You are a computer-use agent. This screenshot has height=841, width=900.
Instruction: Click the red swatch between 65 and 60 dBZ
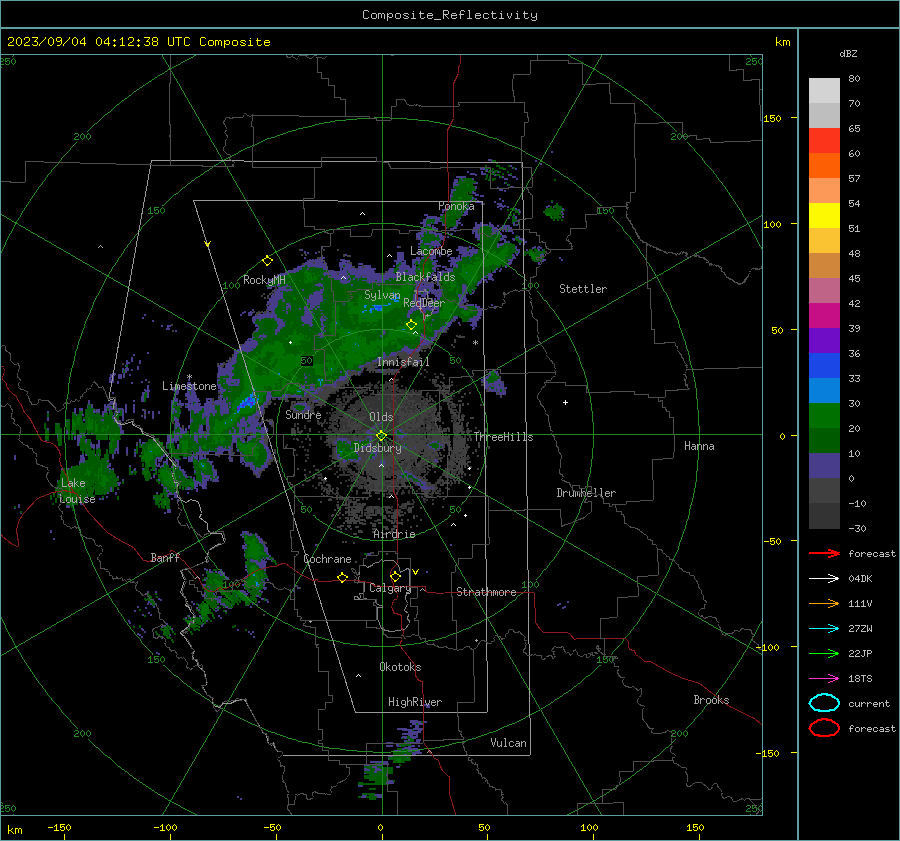point(824,141)
